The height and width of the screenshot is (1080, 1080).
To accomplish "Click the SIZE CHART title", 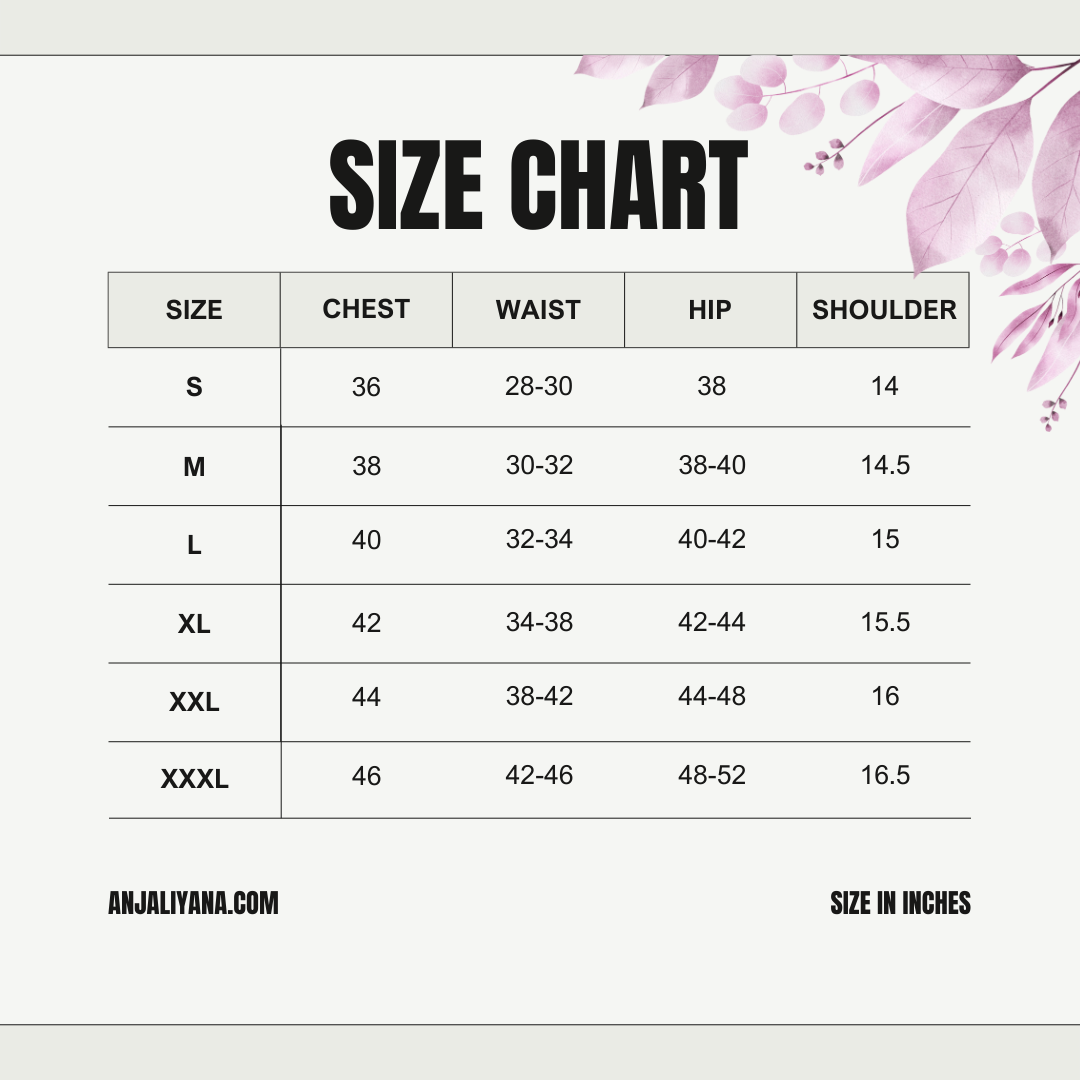I will [538, 186].
